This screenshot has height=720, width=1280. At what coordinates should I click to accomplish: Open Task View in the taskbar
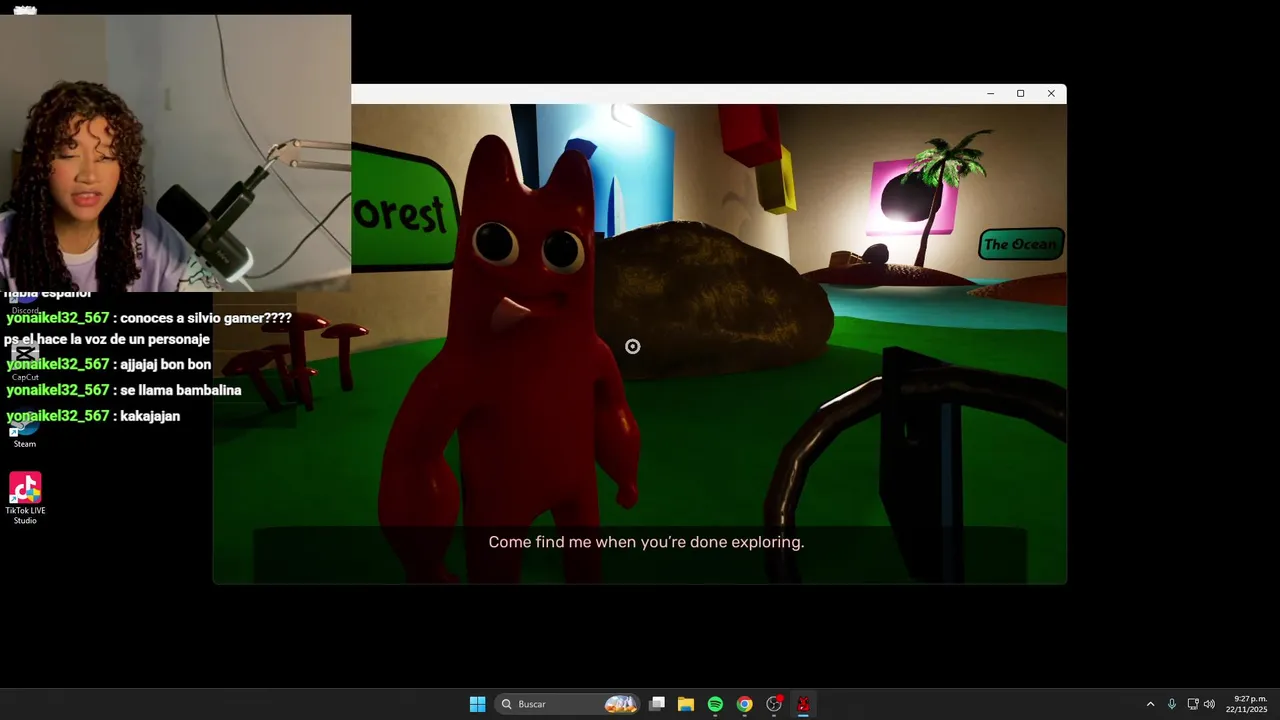(x=657, y=704)
